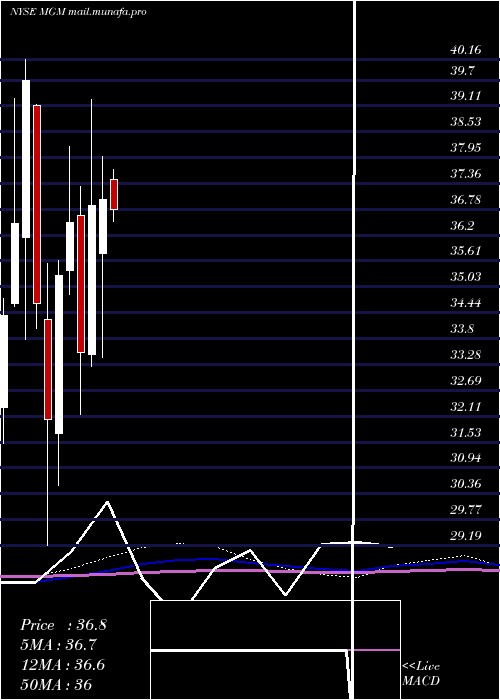Click the 30.36 price axis label
The height and width of the screenshot is (700, 500).
[x=466, y=483]
